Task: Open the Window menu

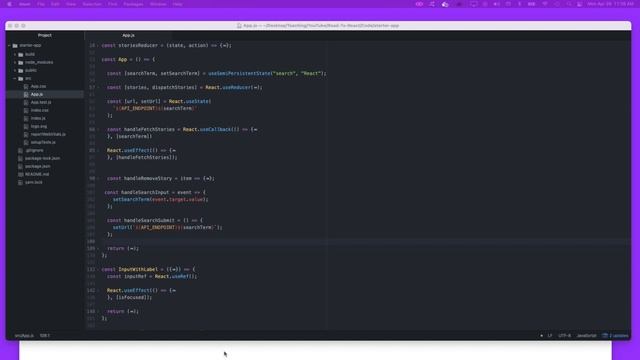Action: [158, 4]
